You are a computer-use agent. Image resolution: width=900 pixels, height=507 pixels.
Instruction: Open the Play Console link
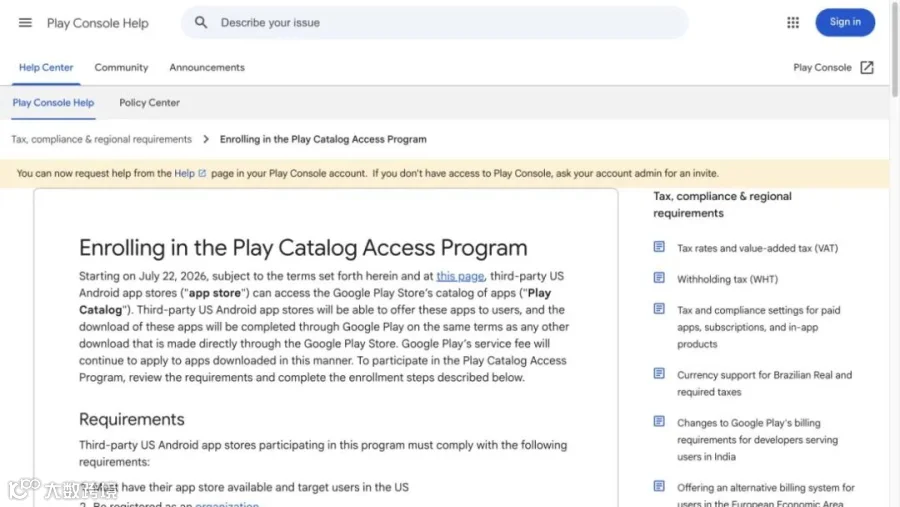(823, 67)
